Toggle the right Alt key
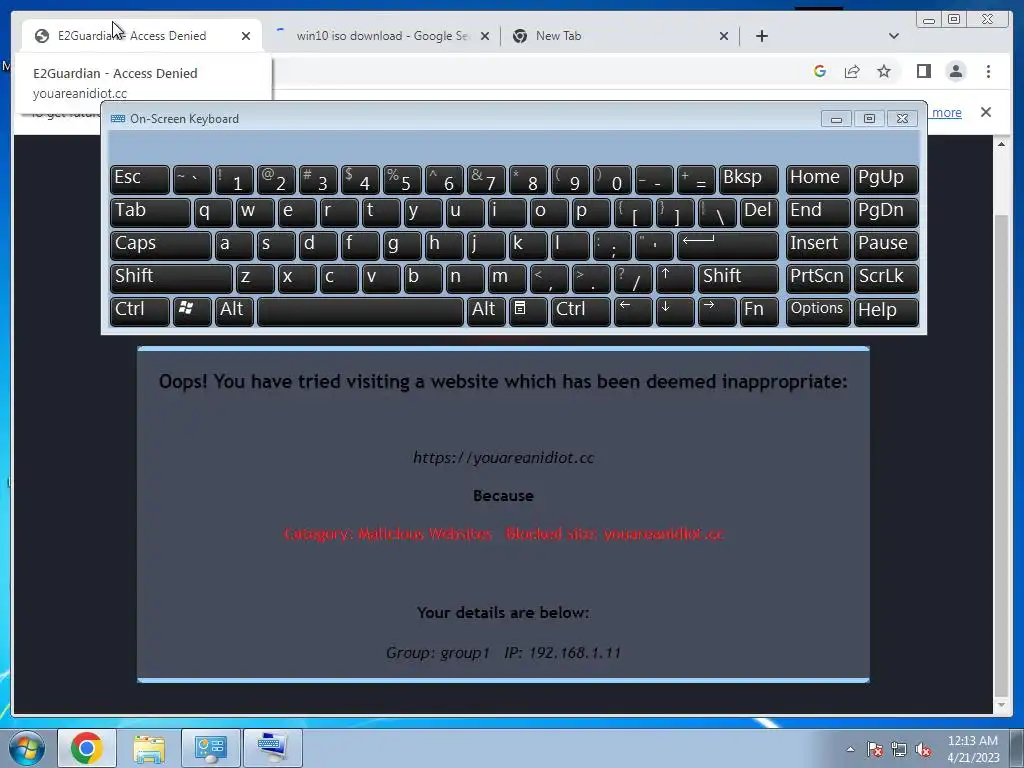 [x=486, y=310]
